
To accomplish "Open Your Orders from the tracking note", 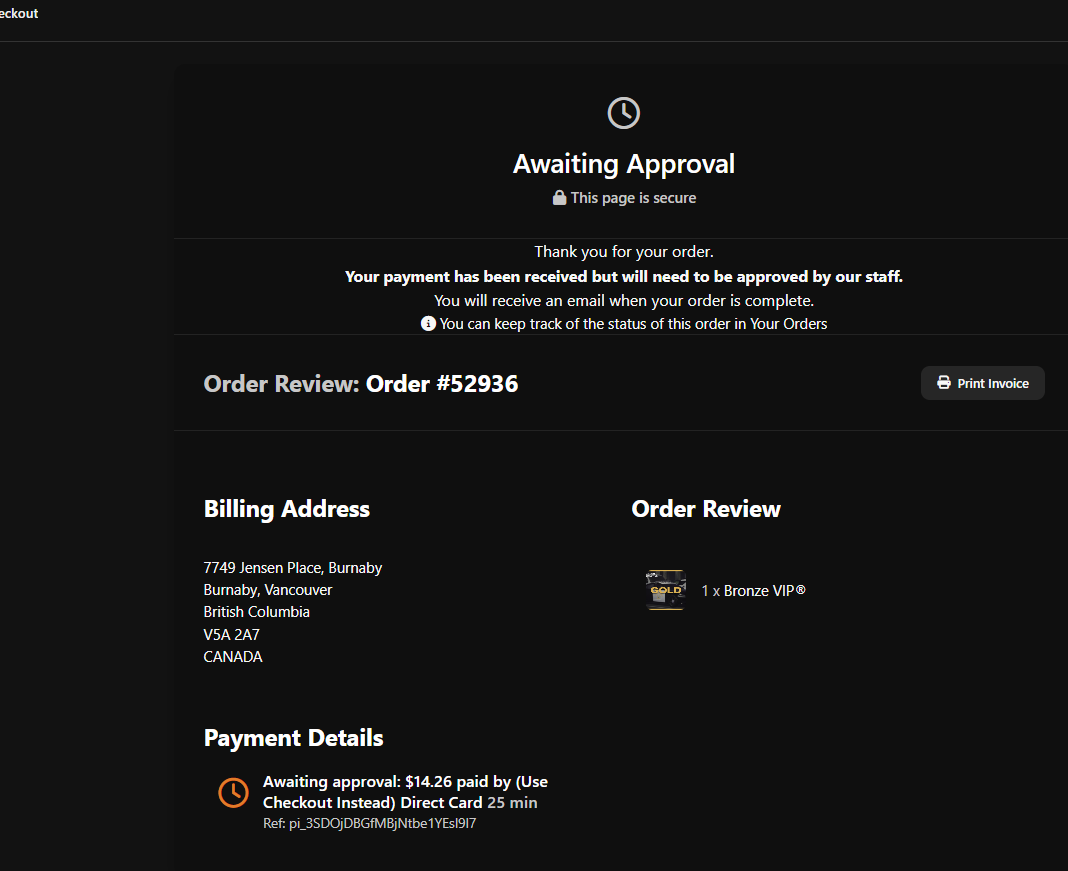I will point(788,324).
